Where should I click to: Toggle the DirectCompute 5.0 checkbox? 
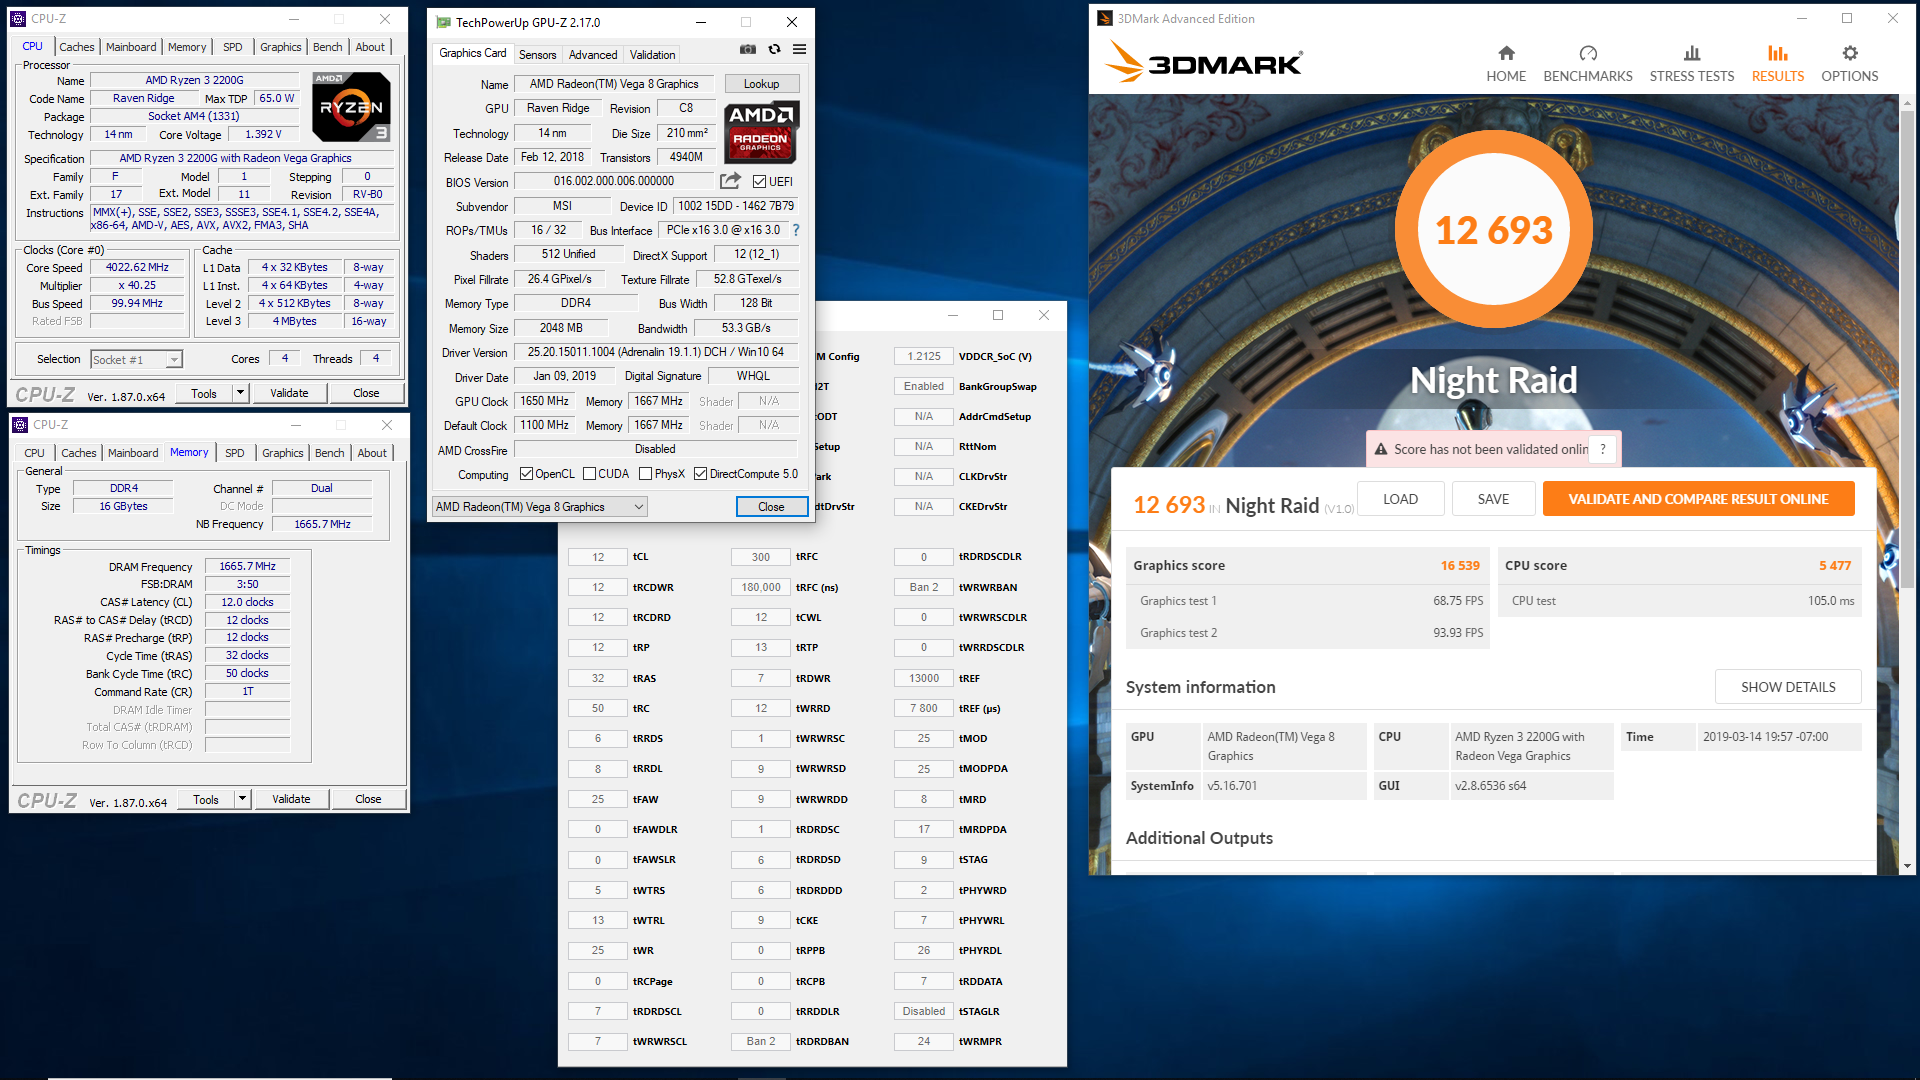coord(700,474)
